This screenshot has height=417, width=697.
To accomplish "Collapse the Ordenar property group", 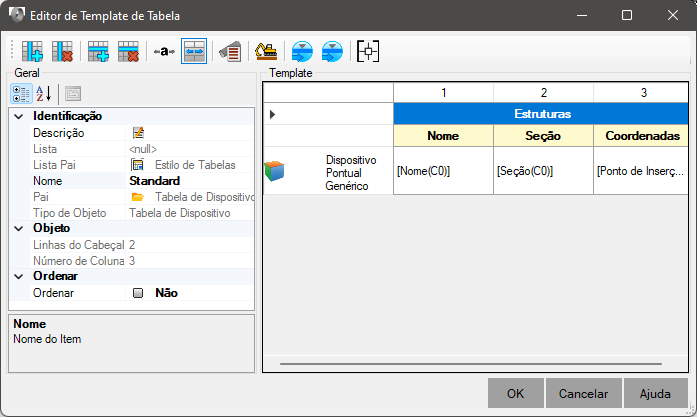I will tap(19, 277).
